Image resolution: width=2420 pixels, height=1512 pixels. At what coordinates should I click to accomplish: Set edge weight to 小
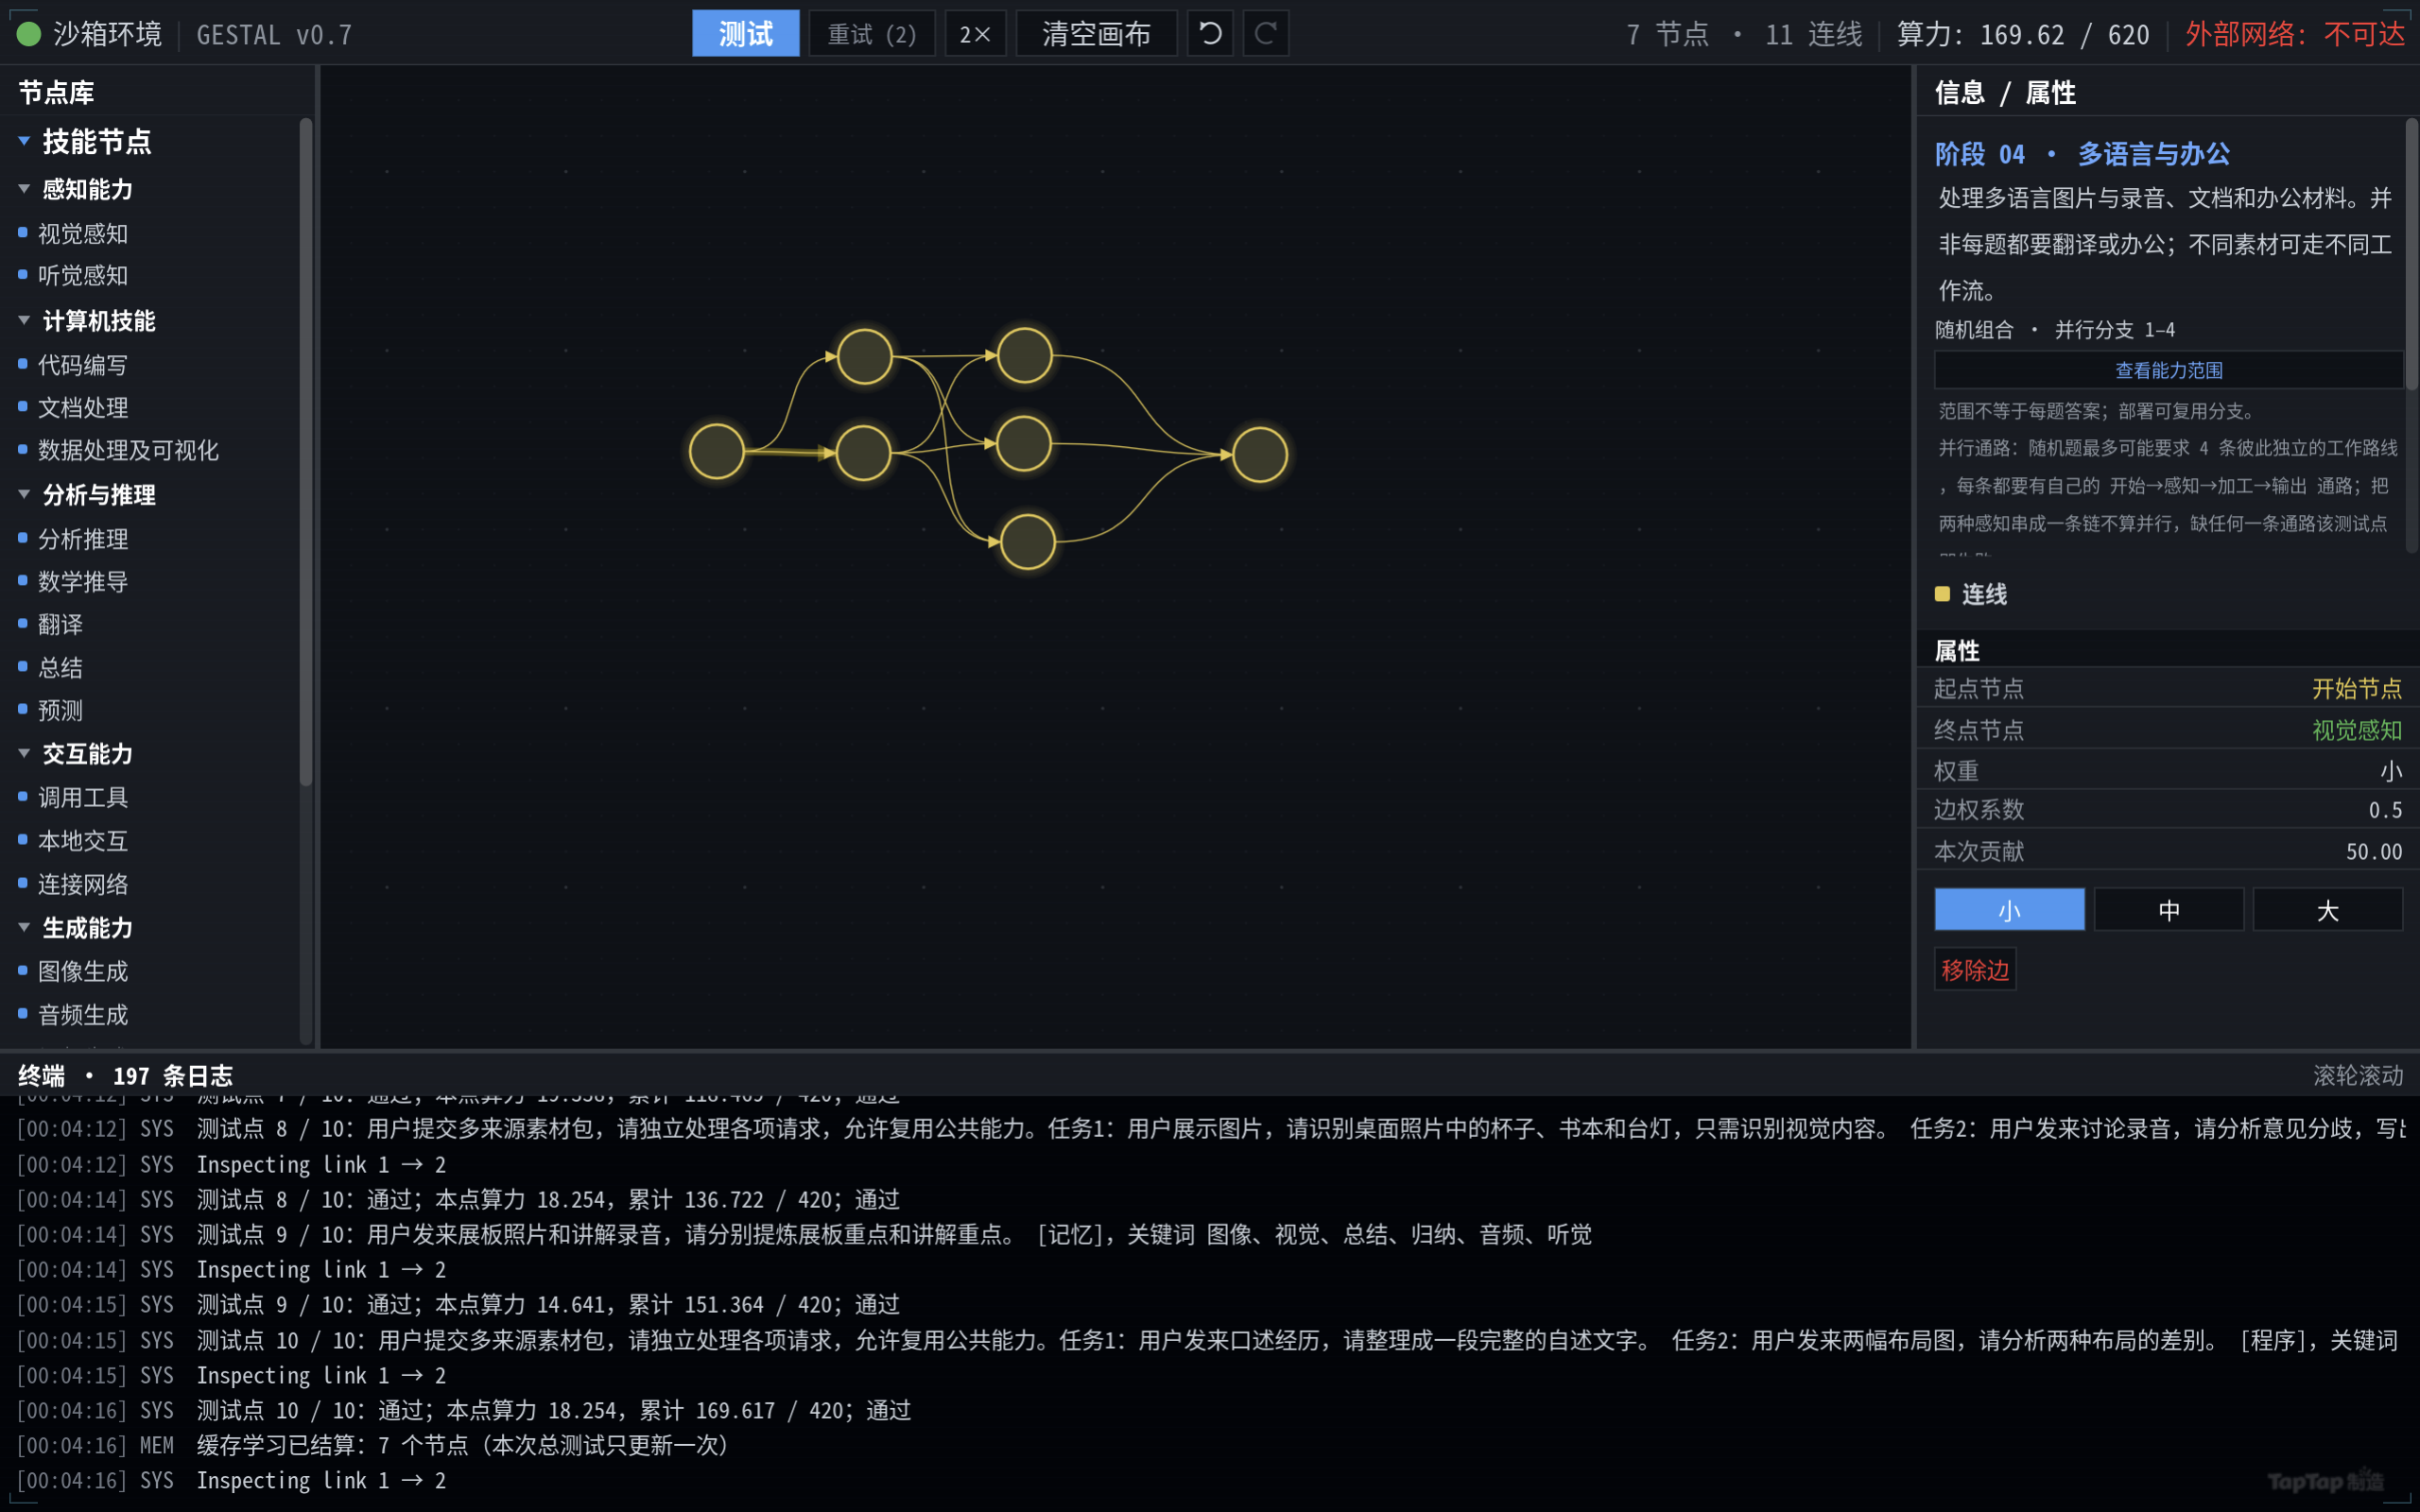point(2009,909)
